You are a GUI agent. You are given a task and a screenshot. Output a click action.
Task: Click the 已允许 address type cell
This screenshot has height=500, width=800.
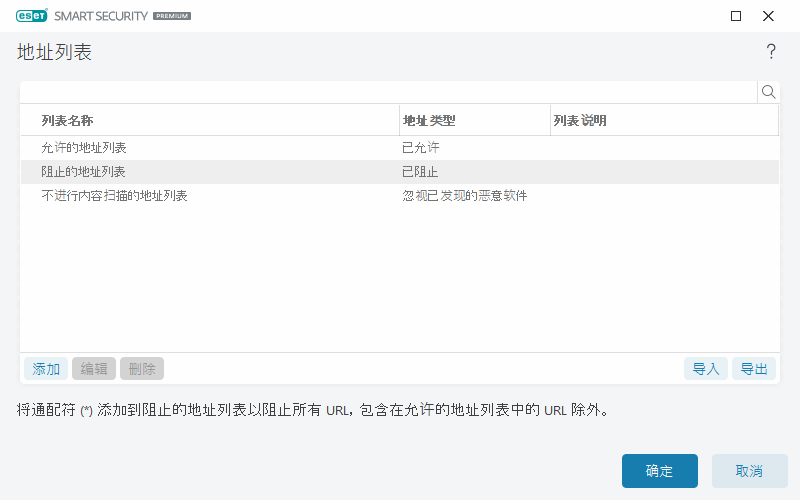click(421, 148)
